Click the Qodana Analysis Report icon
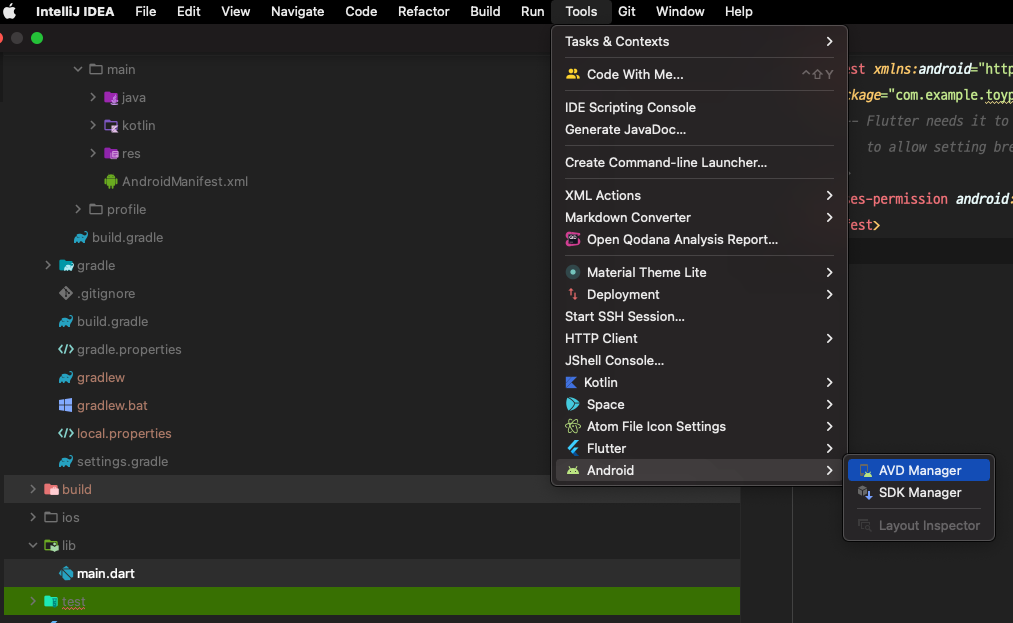 (x=572, y=239)
